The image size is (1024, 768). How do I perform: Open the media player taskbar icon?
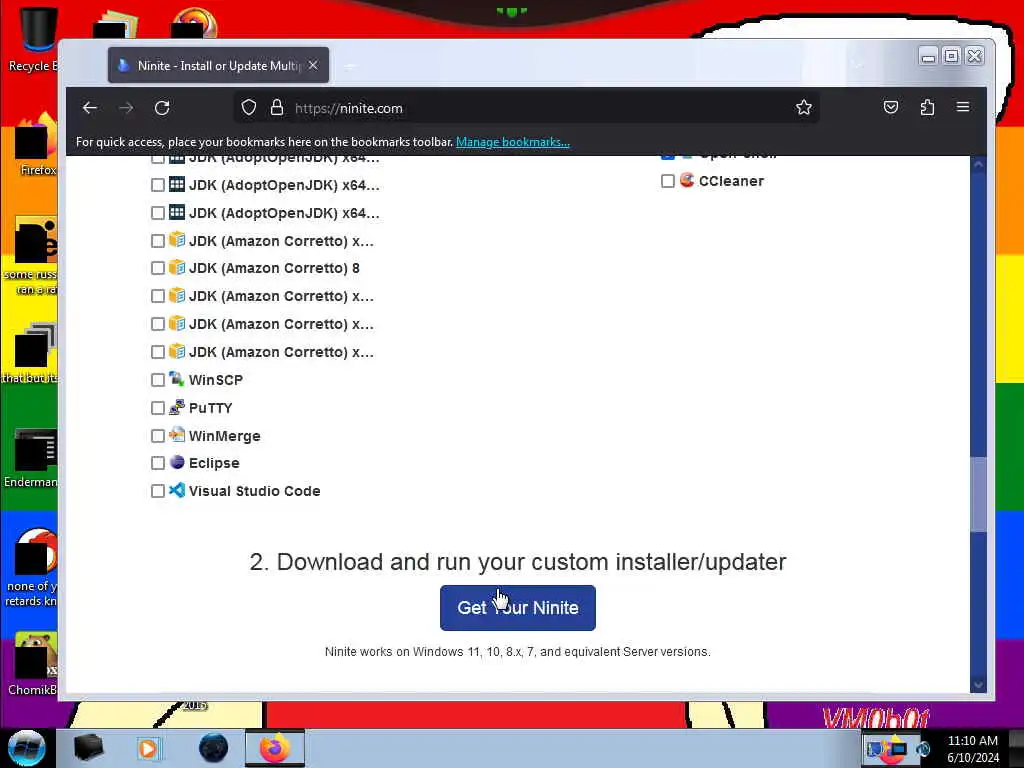[x=148, y=748]
